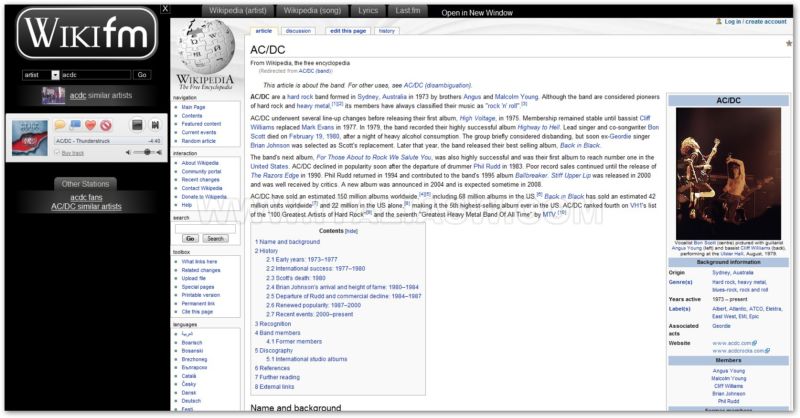Open the acdc similar artists station link
The height and width of the screenshot is (418, 800).
tap(101, 95)
